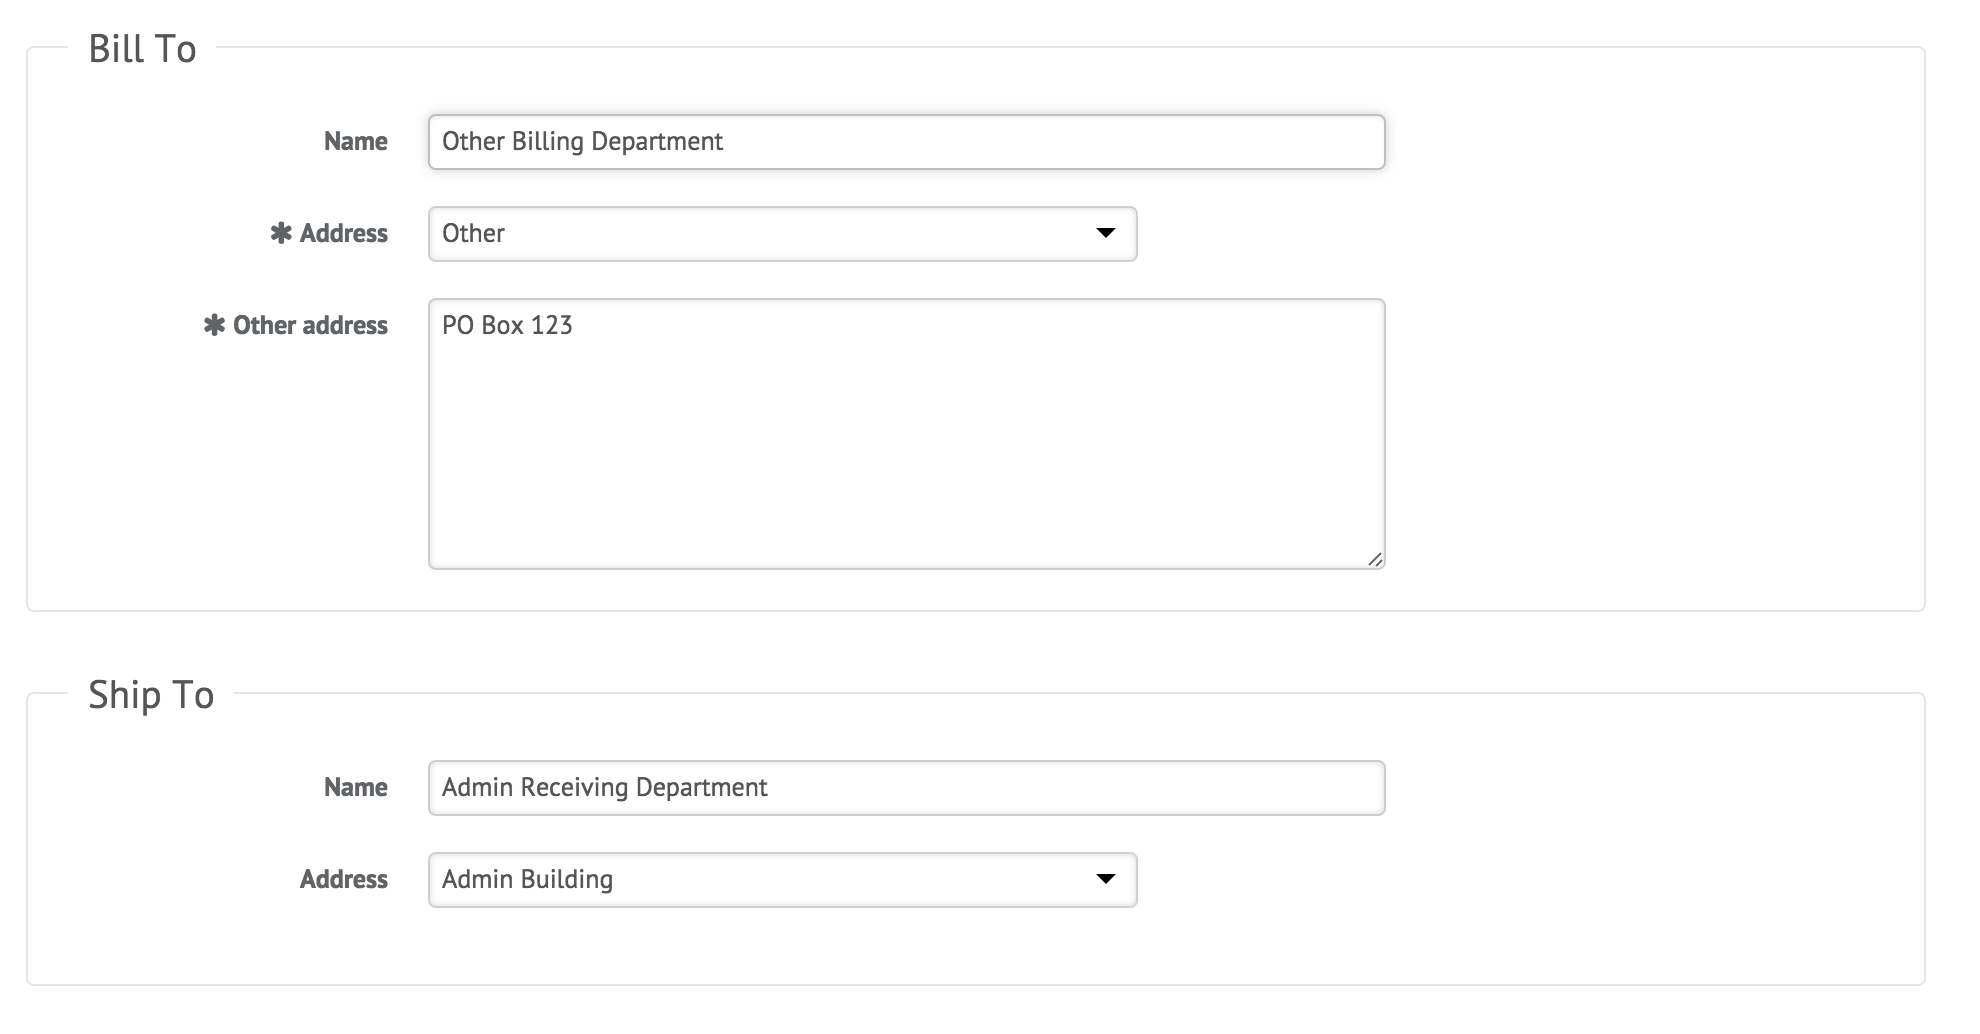
Task: Click the Ship To Address label
Action: click(344, 880)
